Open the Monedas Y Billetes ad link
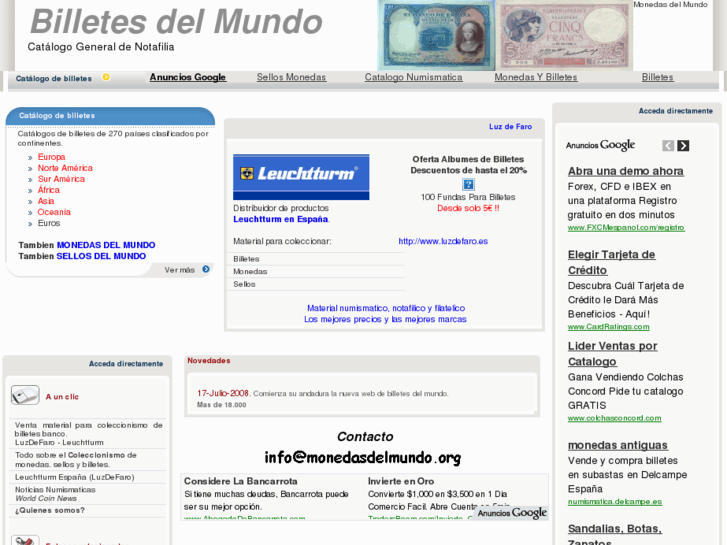The height and width of the screenshot is (545, 727). click(x=536, y=77)
